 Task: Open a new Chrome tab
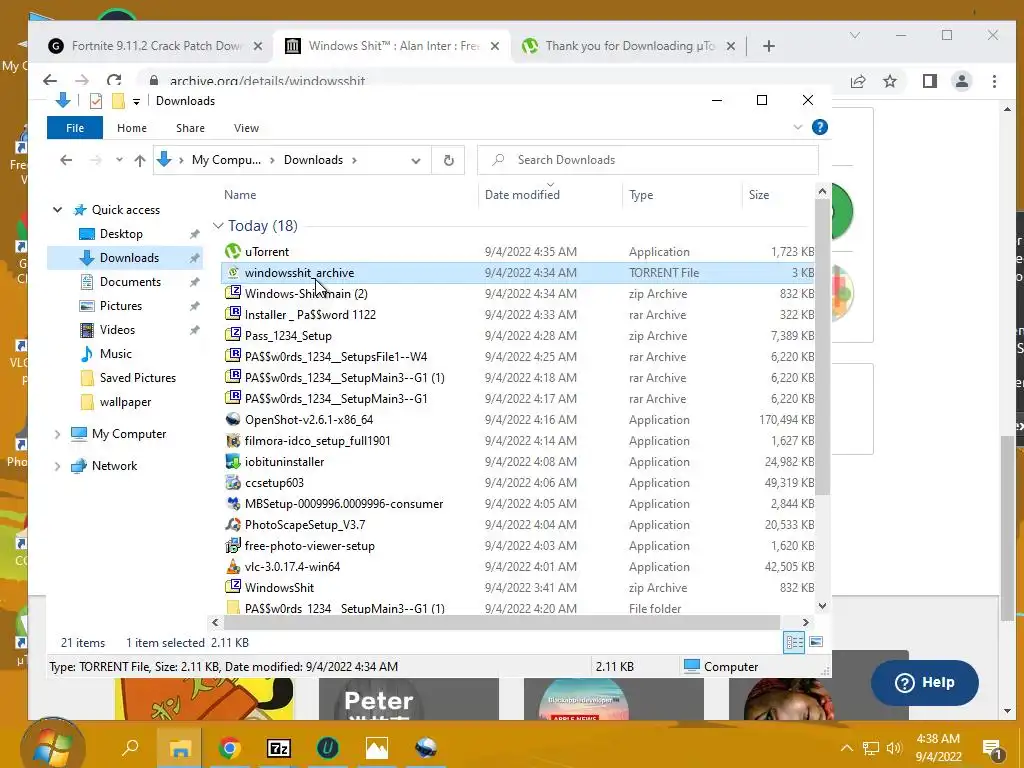coord(769,46)
